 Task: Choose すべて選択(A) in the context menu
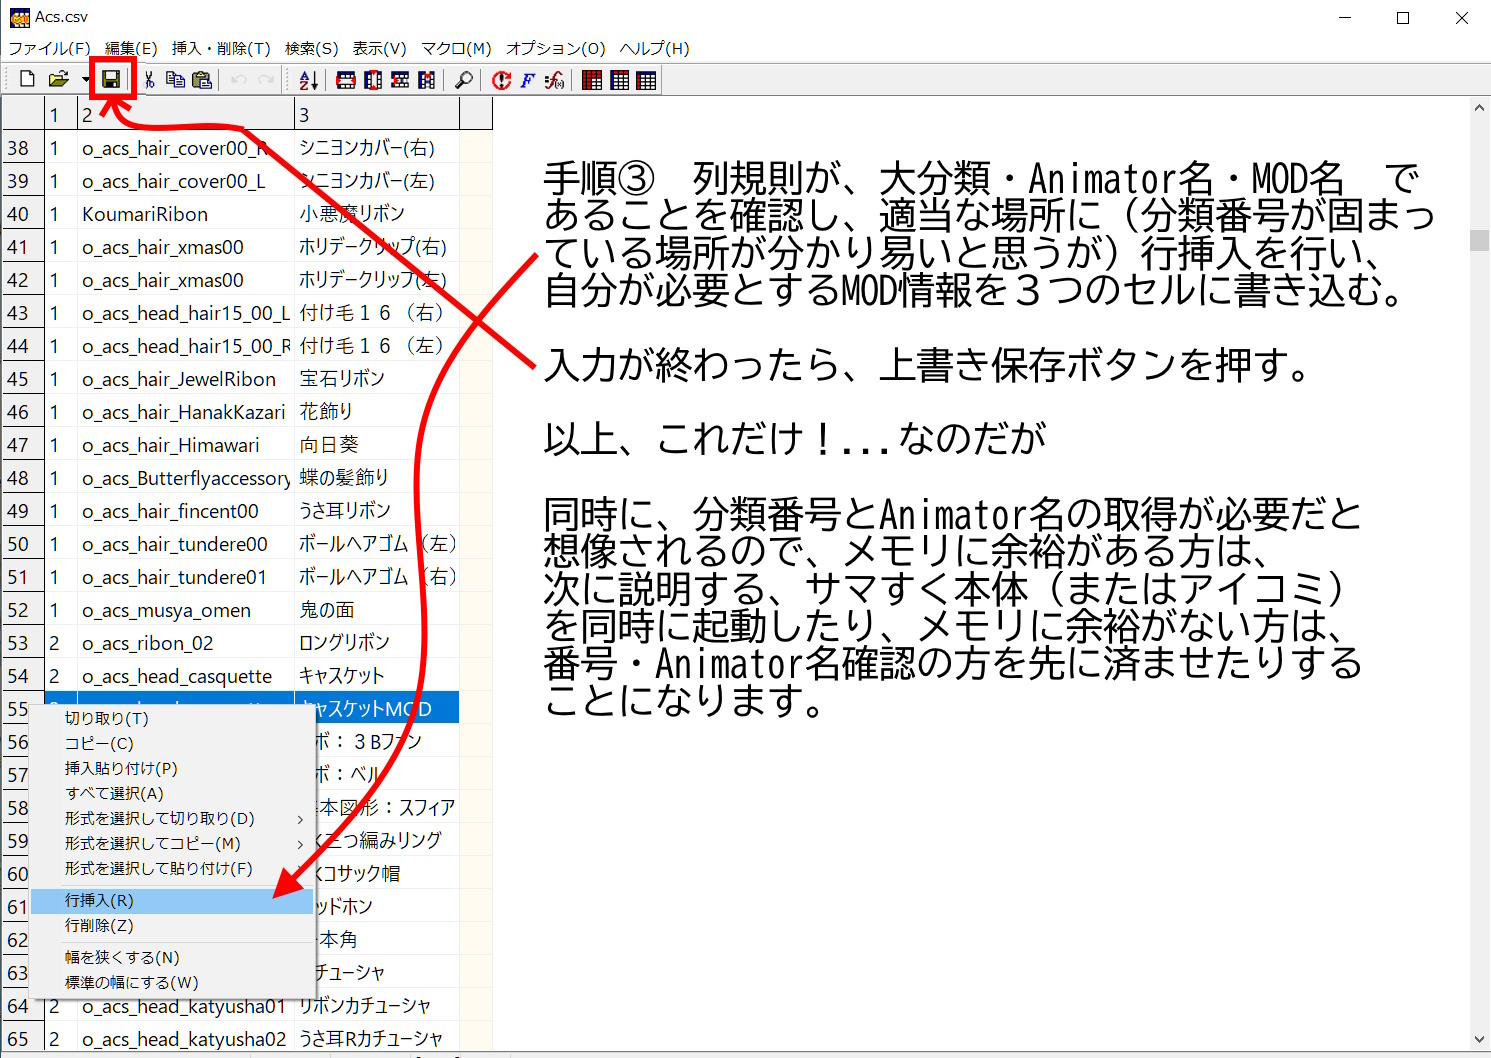point(172,793)
